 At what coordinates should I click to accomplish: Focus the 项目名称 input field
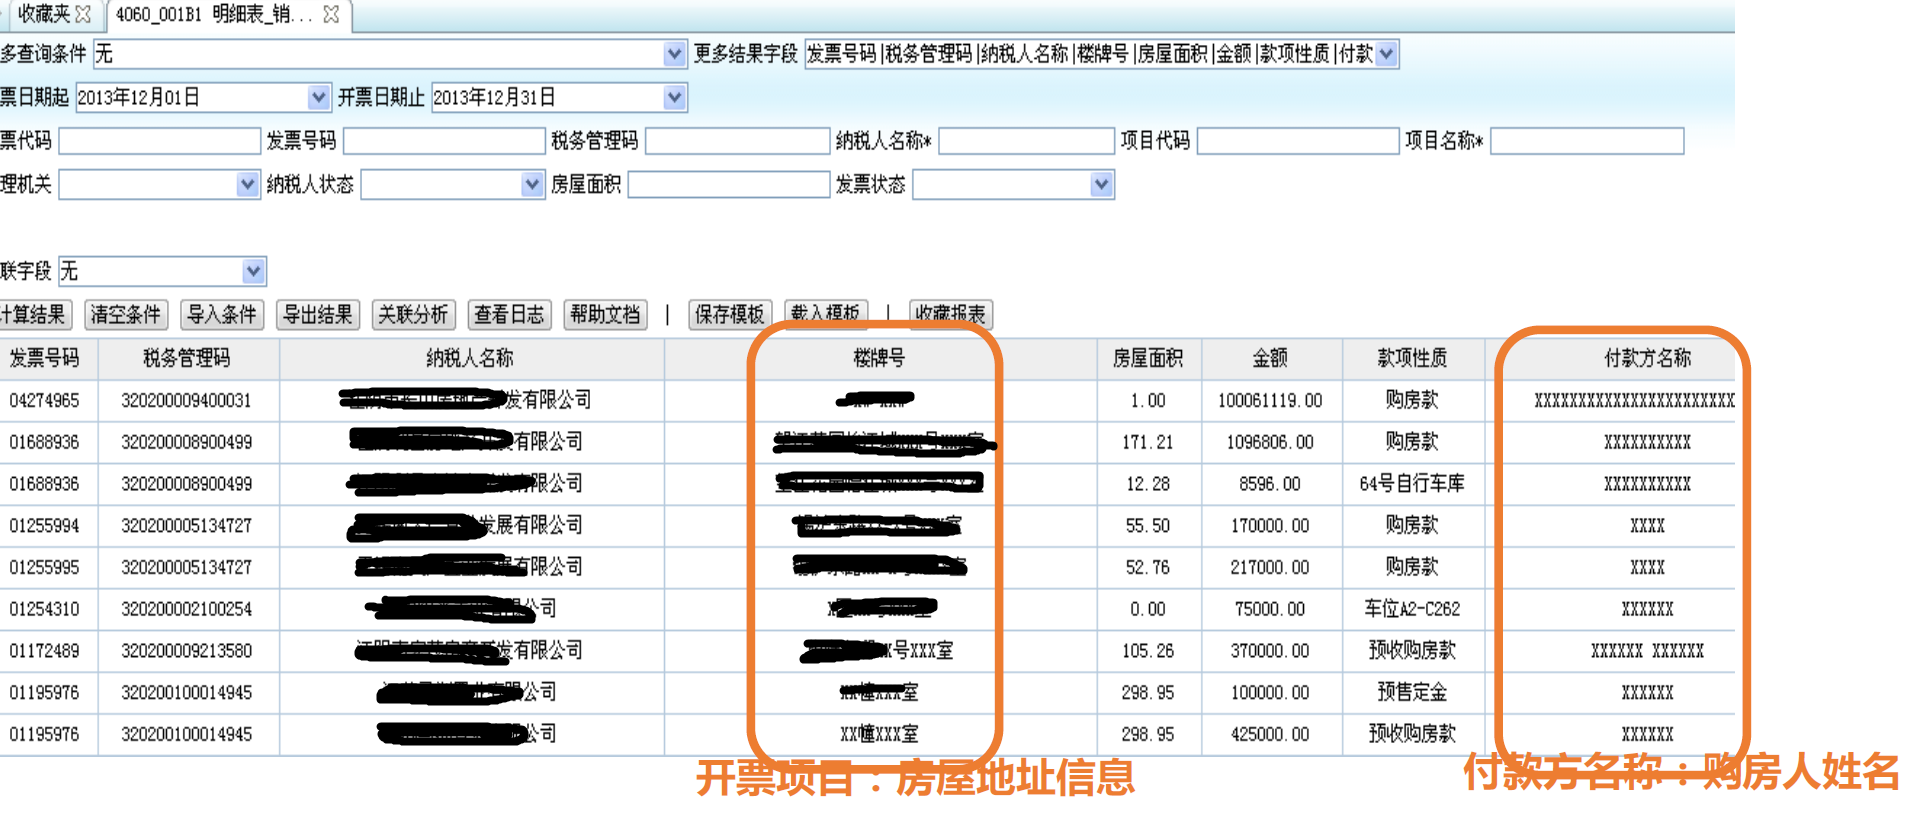tap(1587, 141)
